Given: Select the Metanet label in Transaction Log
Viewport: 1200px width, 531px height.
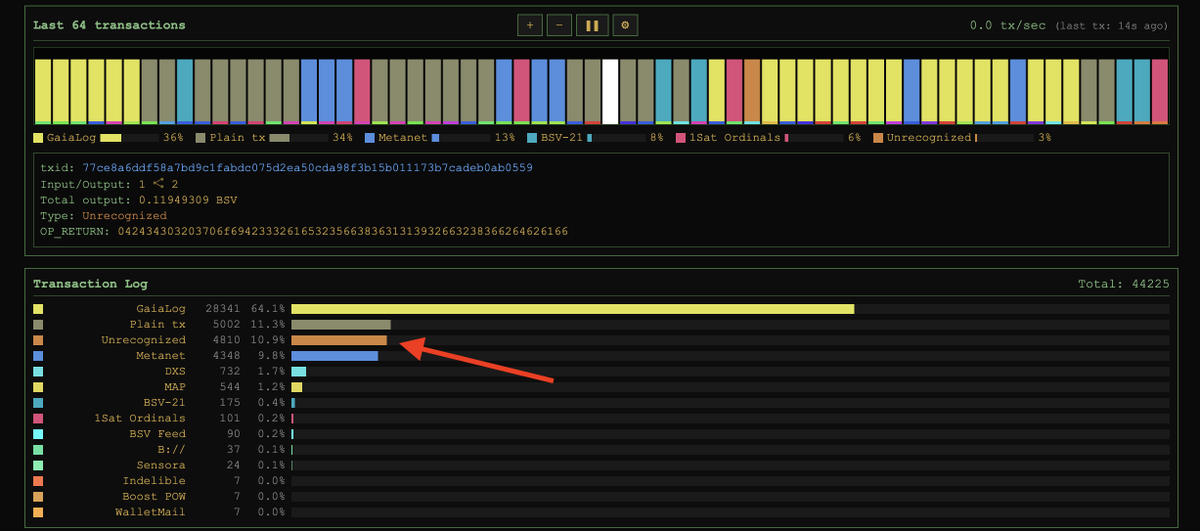Looking at the screenshot, I should pos(161,356).
